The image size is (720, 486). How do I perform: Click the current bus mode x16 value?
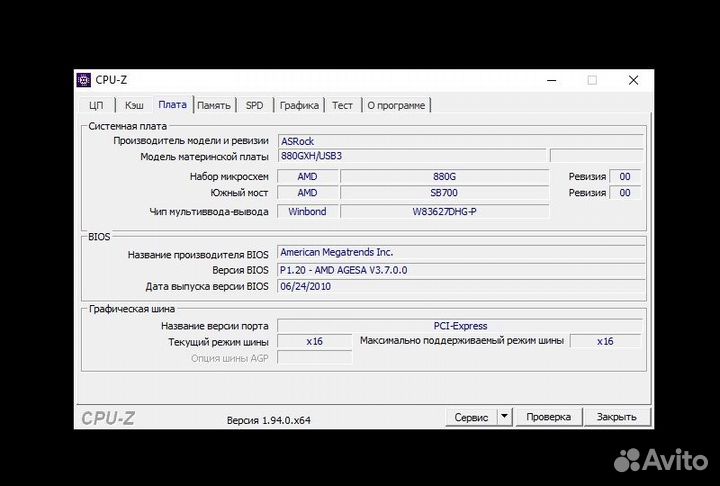(315, 341)
